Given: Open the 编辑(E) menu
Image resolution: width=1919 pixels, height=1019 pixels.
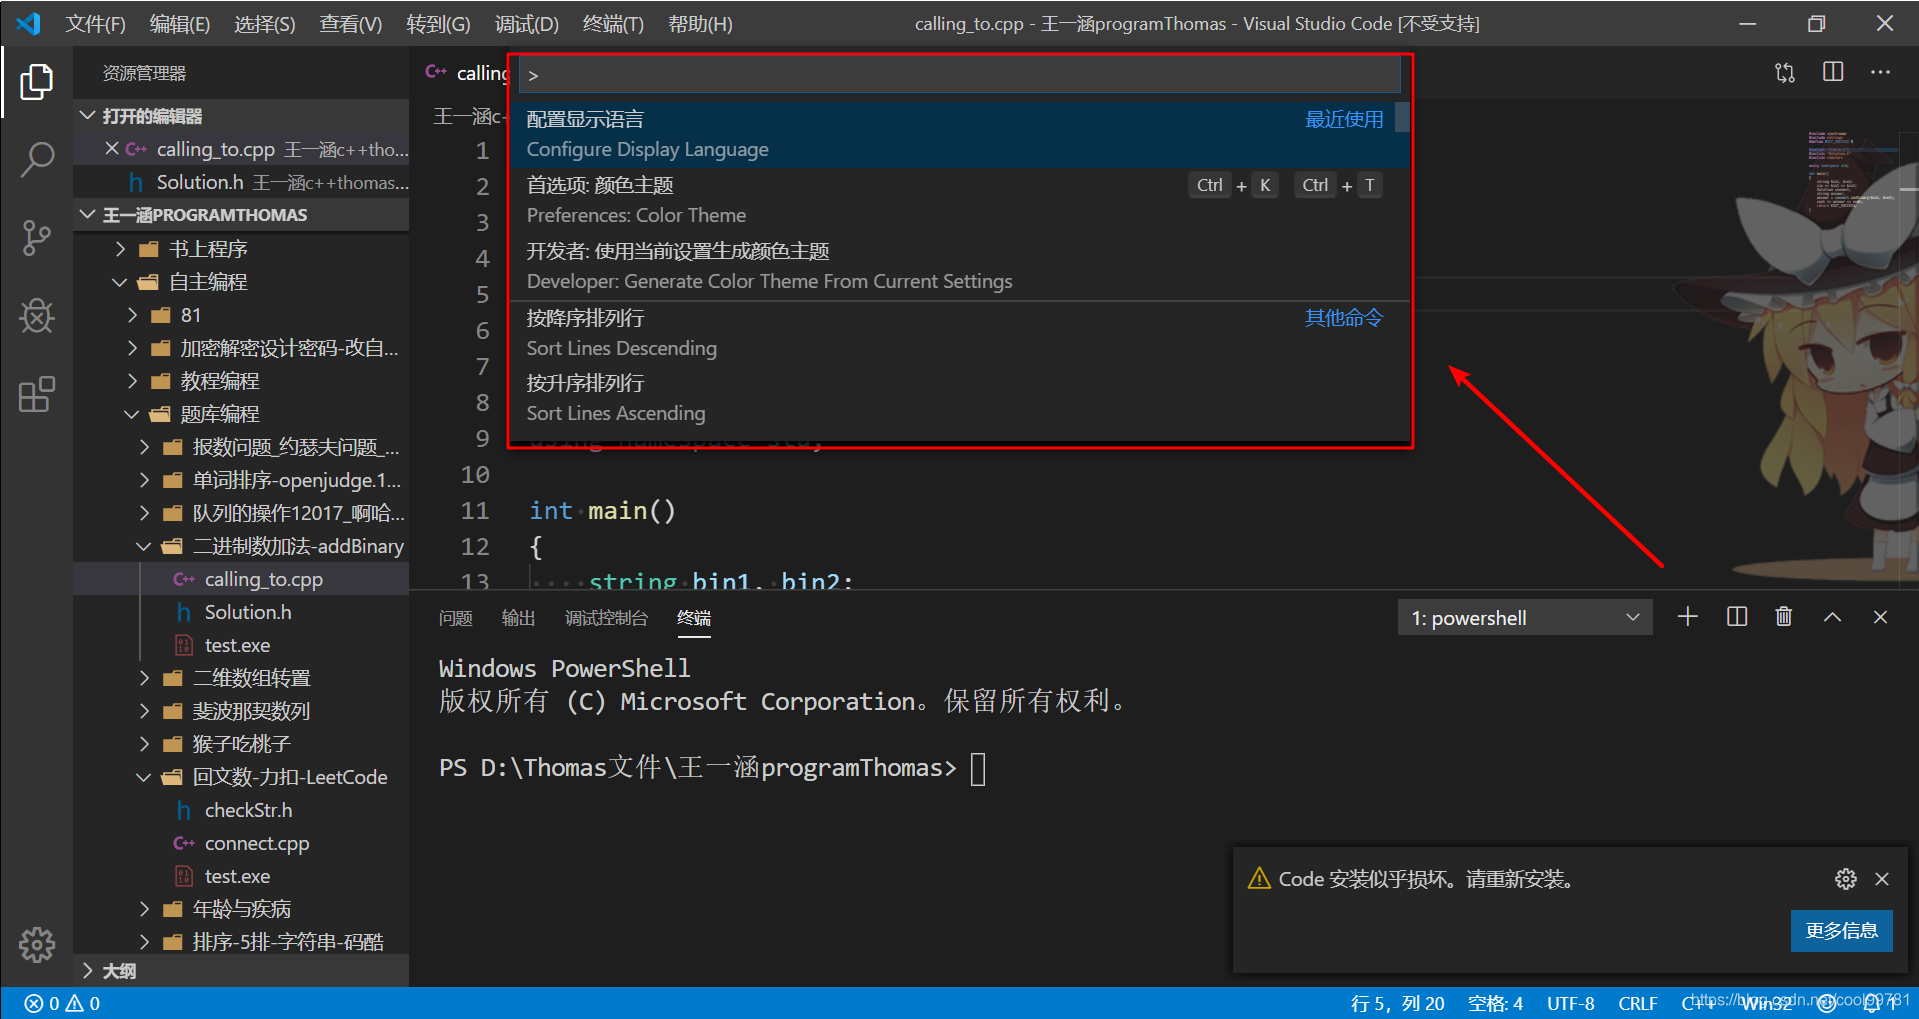Looking at the screenshot, I should click(x=180, y=24).
